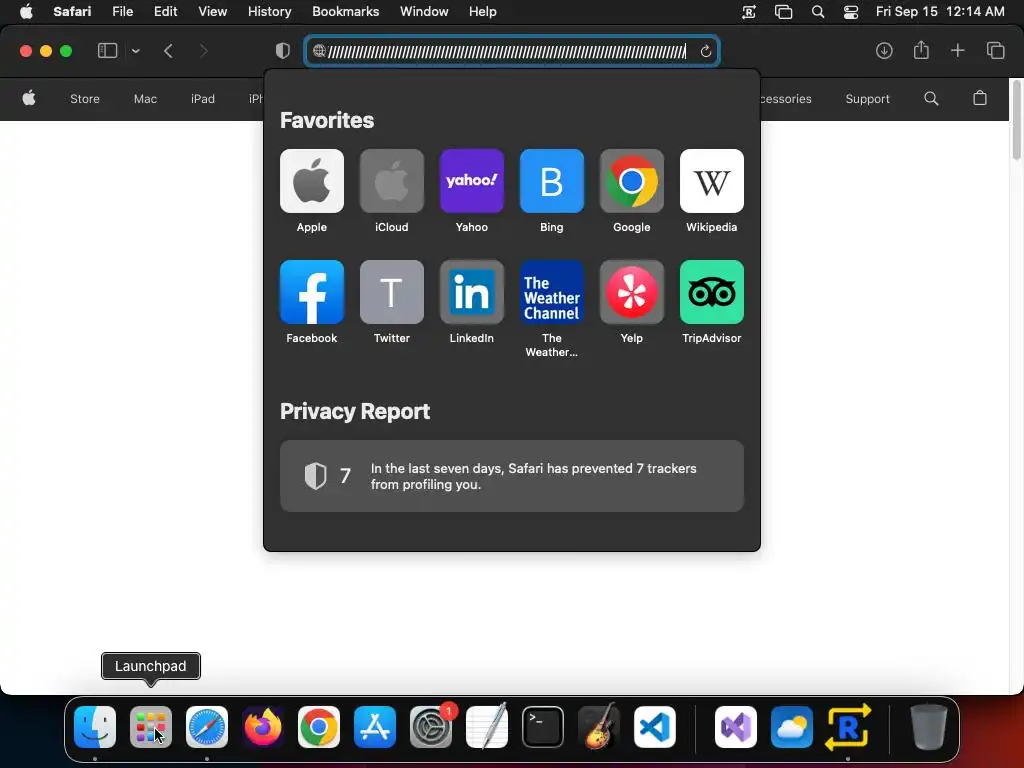Click the date and time in menu bar

coord(940,12)
